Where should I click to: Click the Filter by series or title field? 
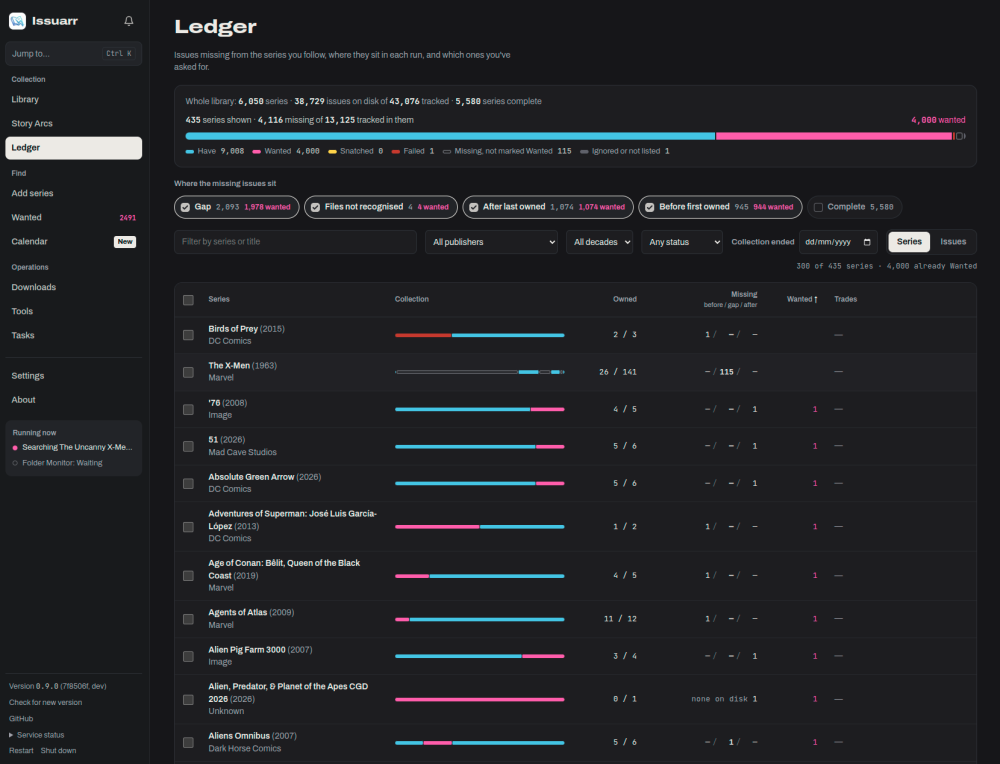[x=295, y=242]
